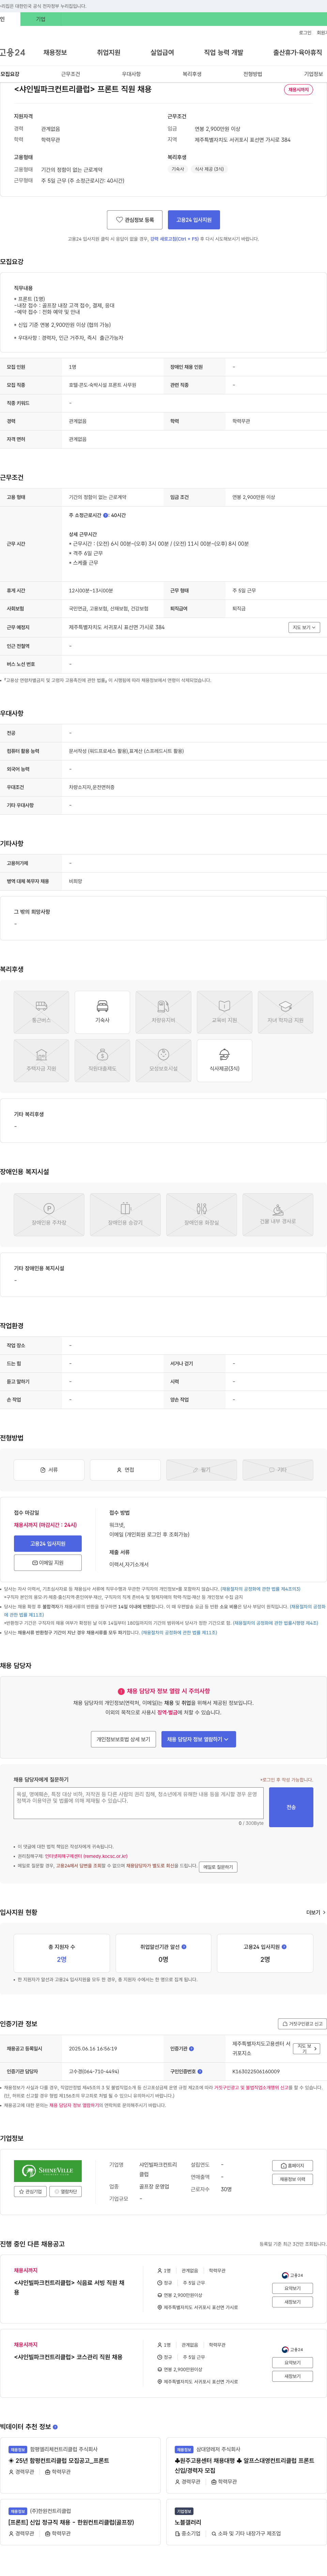Viewport: 327px width, 2576px height.
Task: Click the top 고용24 입사지원 button
Action: [x=195, y=220]
